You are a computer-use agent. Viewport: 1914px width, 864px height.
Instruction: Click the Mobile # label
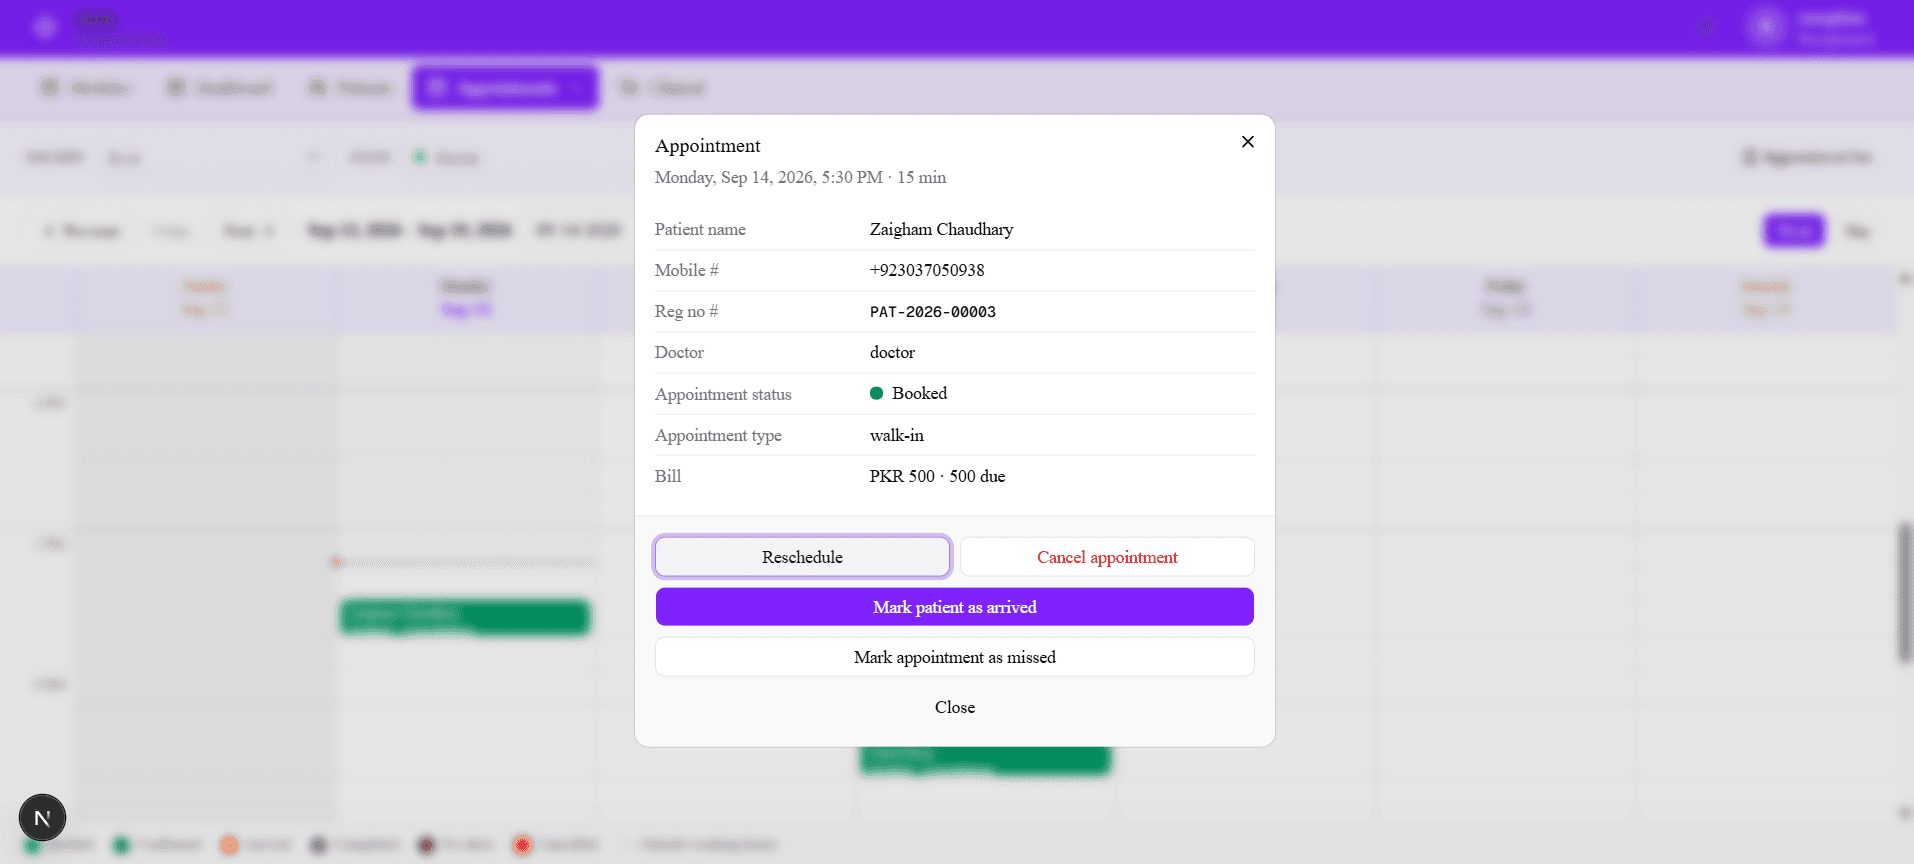click(686, 270)
